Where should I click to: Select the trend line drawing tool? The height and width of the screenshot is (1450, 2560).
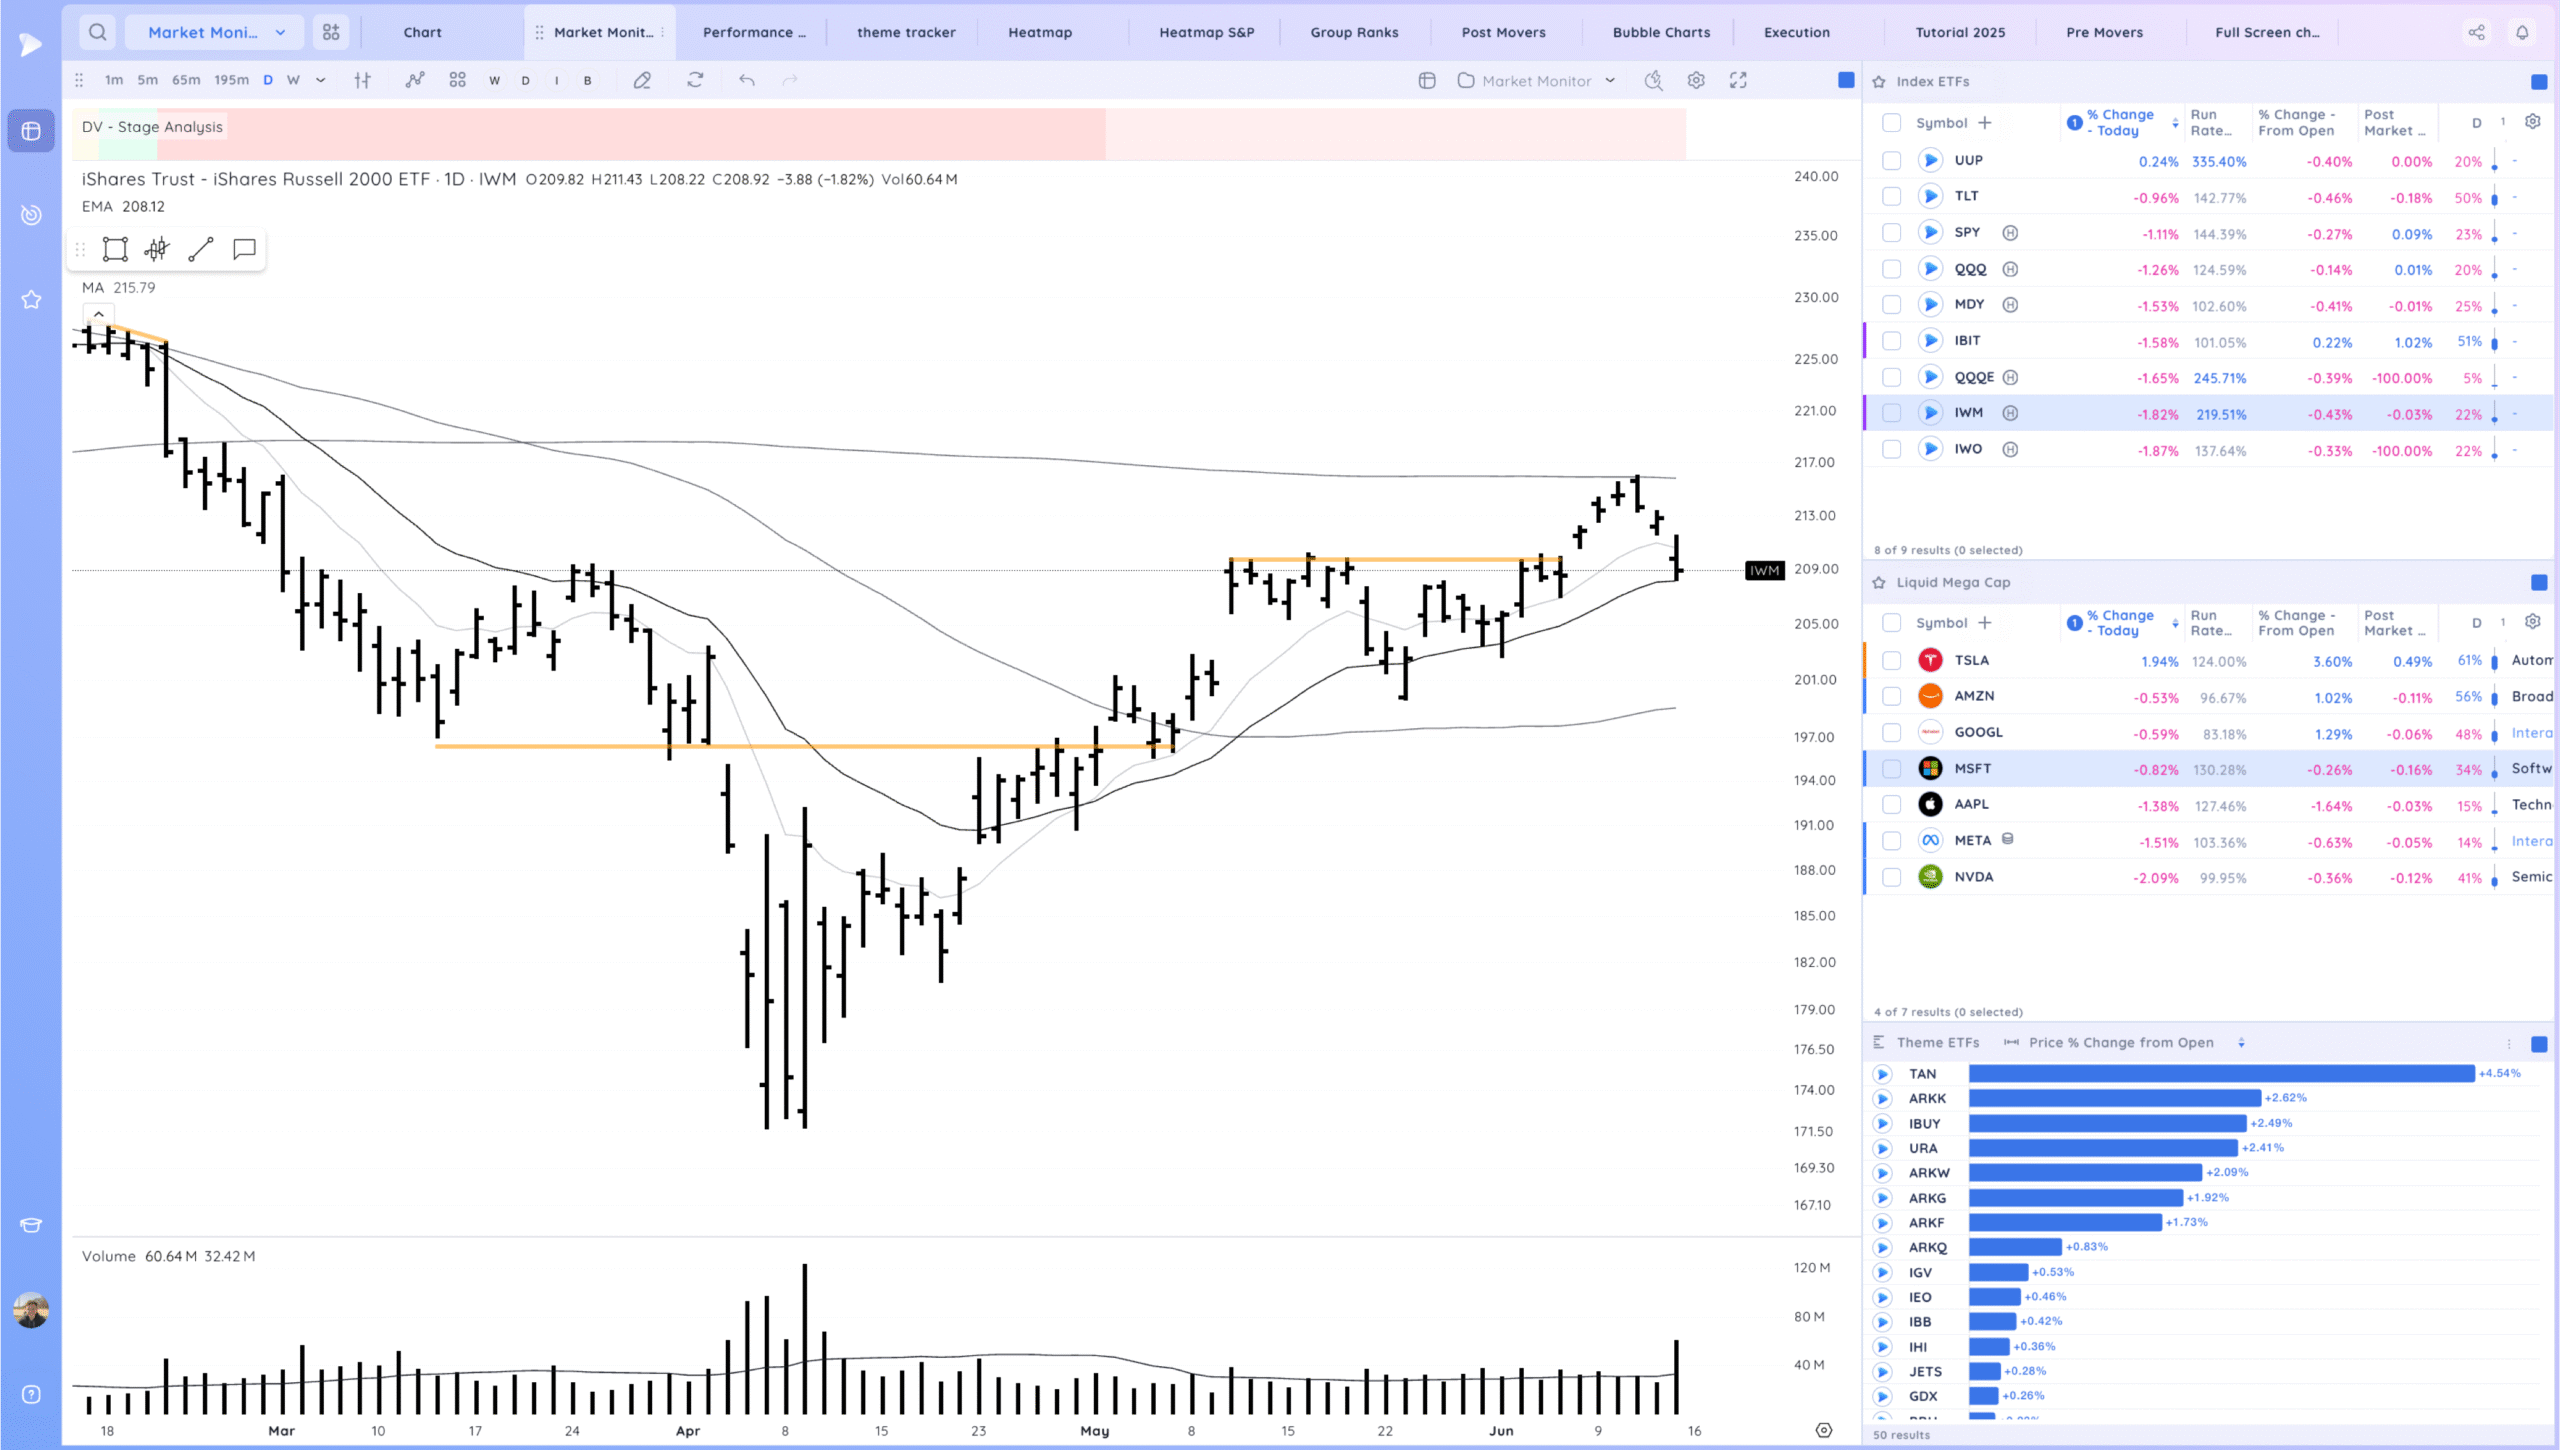201,249
